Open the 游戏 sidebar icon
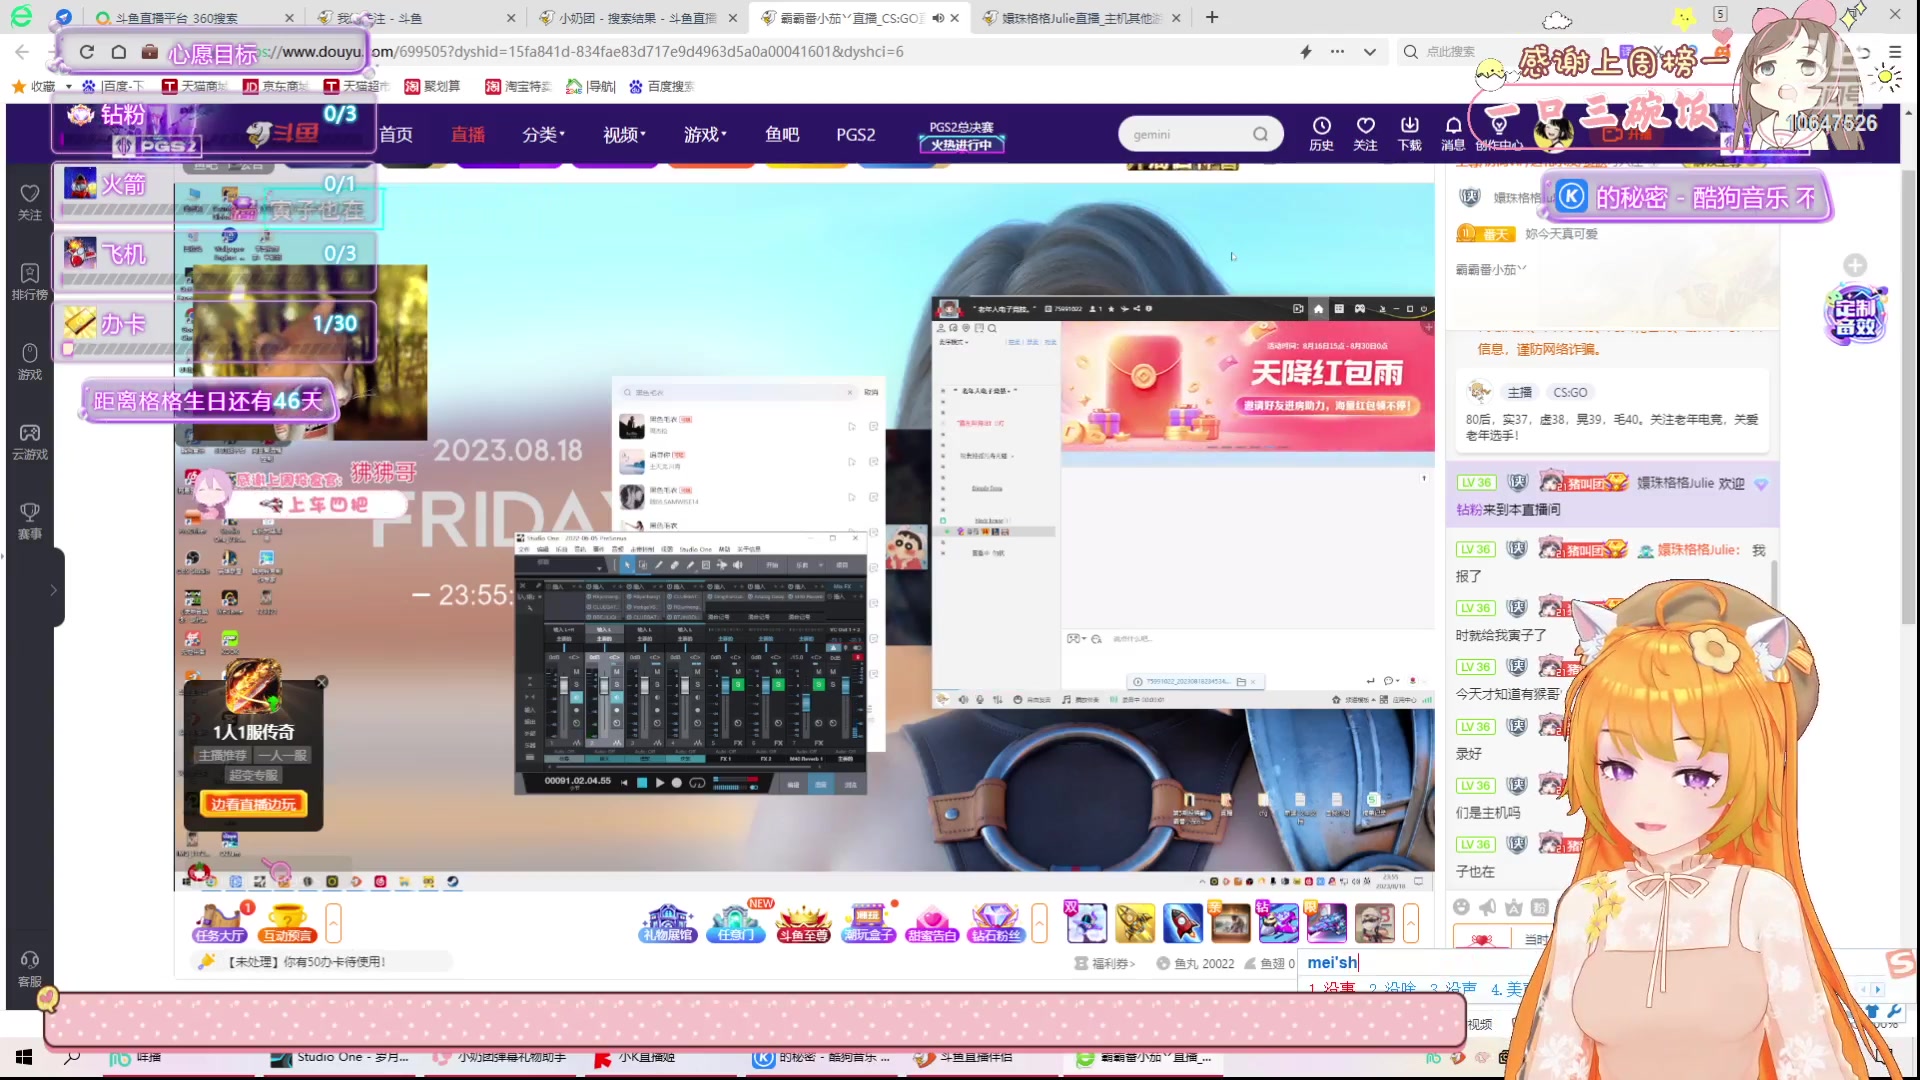Screen dimensions: 1920x1080 pos(30,361)
